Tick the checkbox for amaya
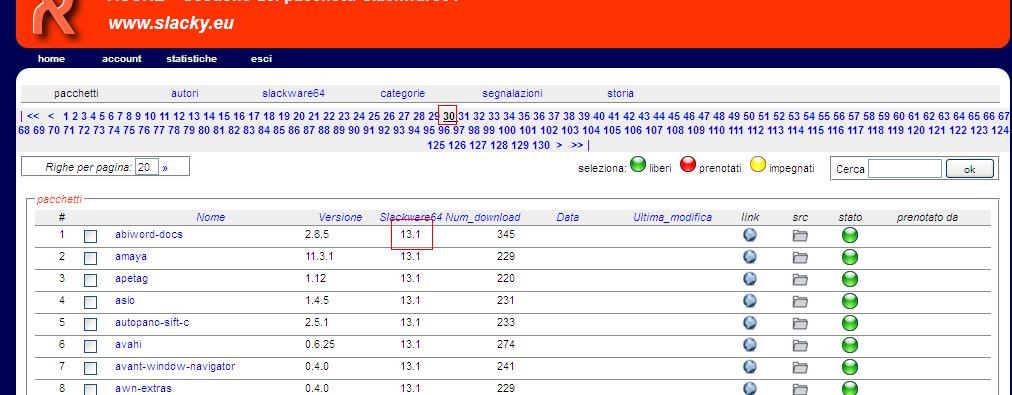 [x=90, y=258]
